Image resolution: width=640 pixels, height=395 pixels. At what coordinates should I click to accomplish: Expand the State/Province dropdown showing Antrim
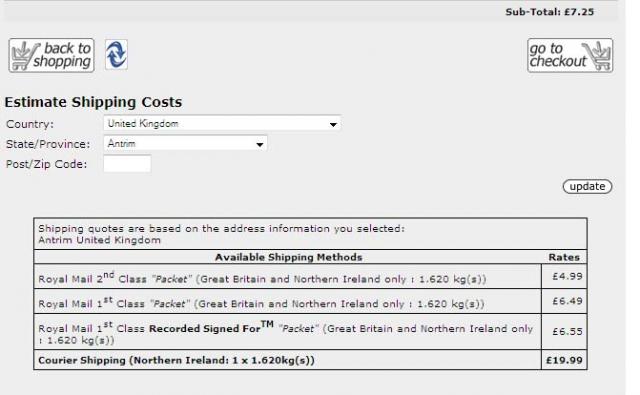pos(185,144)
